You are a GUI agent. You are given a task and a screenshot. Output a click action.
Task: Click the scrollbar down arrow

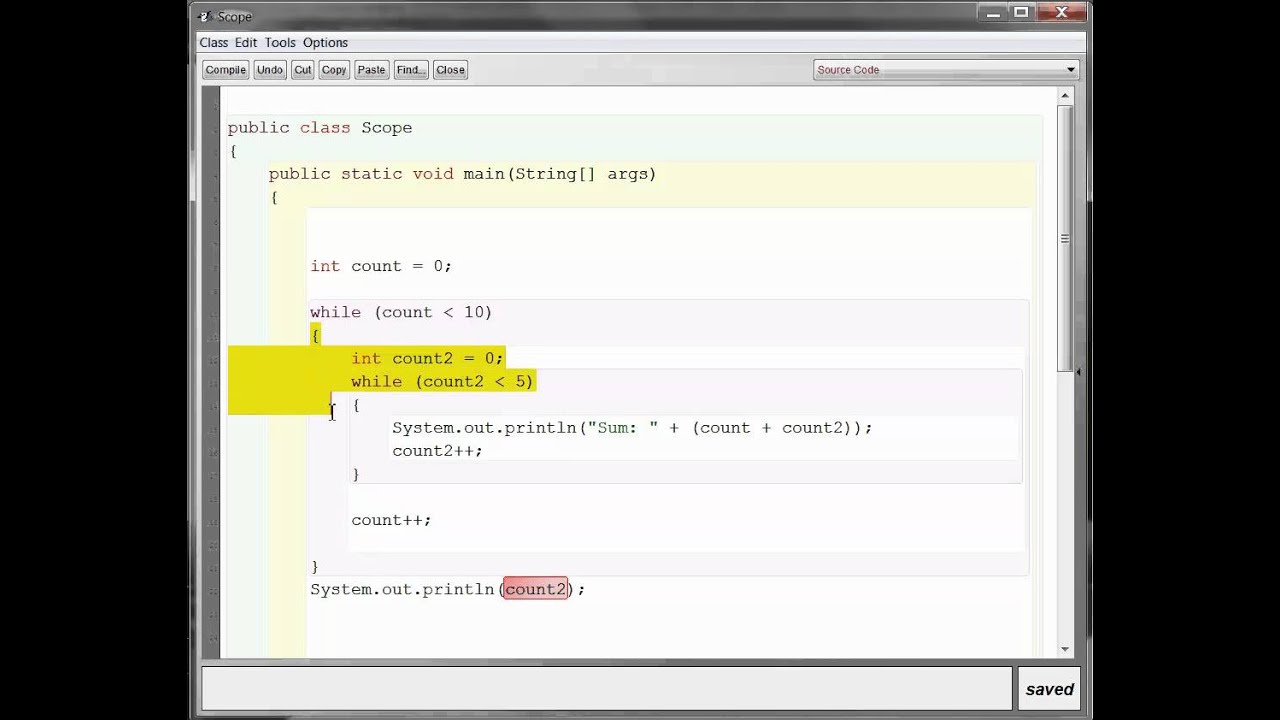coord(1064,649)
